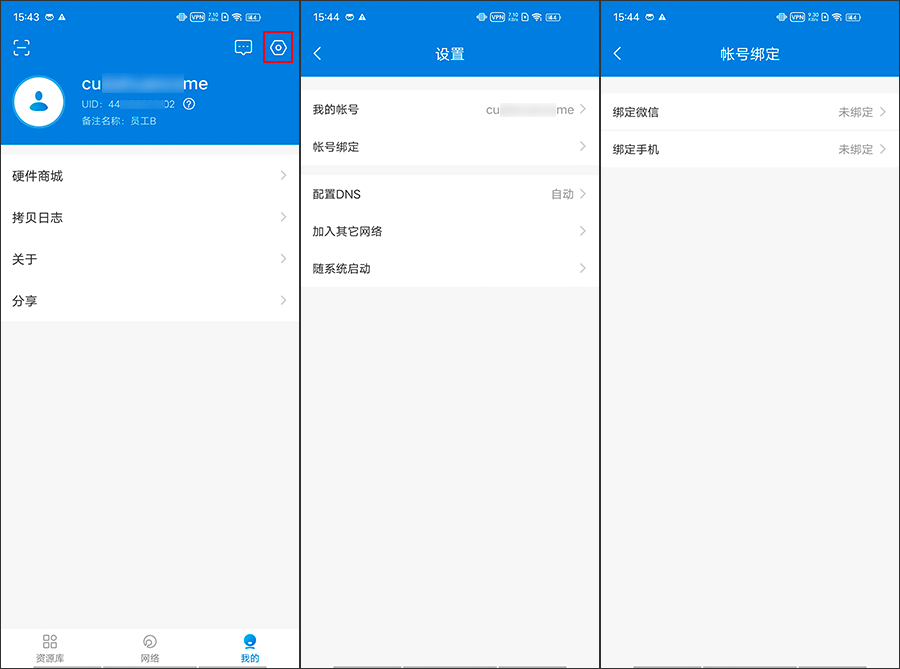This screenshot has width=900, height=669.
Task: Tap the question mark icon beside UID
Action: [189, 103]
